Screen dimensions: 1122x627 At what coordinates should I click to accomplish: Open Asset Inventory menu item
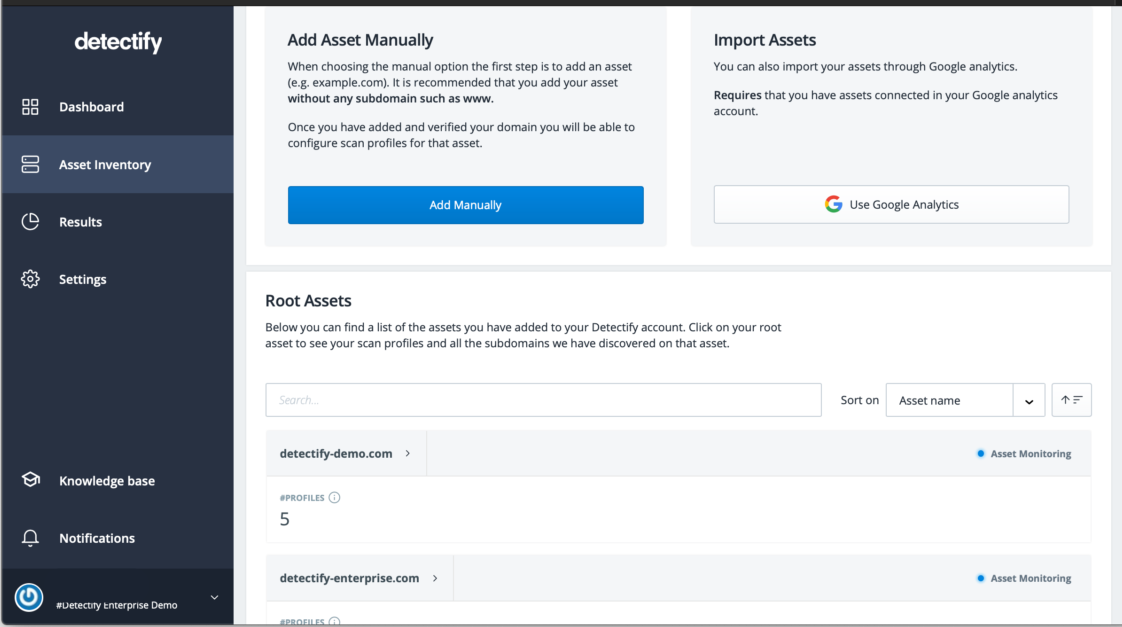pyautogui.click(x=117, y=164)
